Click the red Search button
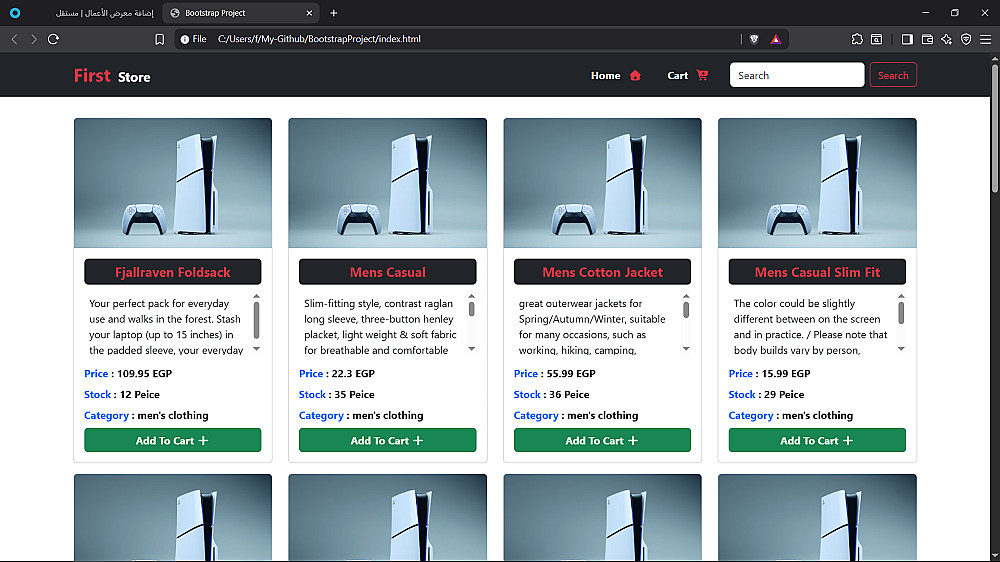Image resolution: width=1000 pixels, height=562 pixels. coord(893,75)
